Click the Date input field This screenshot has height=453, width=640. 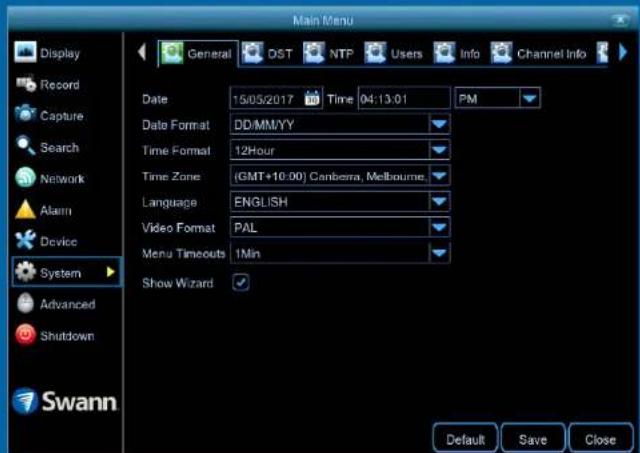tap(276, 98)
